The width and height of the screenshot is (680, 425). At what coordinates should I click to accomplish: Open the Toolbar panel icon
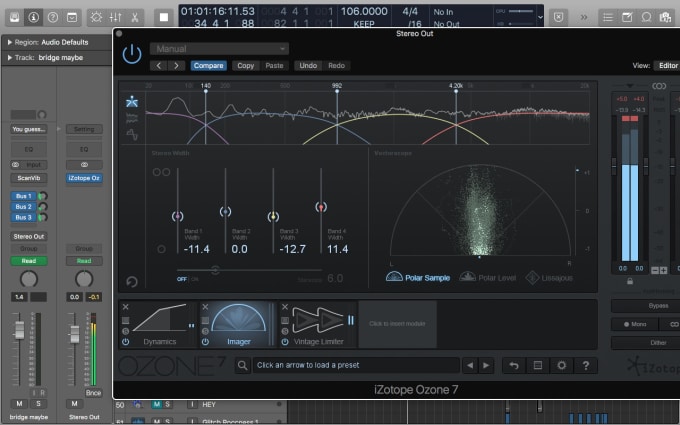click(72, 17)
